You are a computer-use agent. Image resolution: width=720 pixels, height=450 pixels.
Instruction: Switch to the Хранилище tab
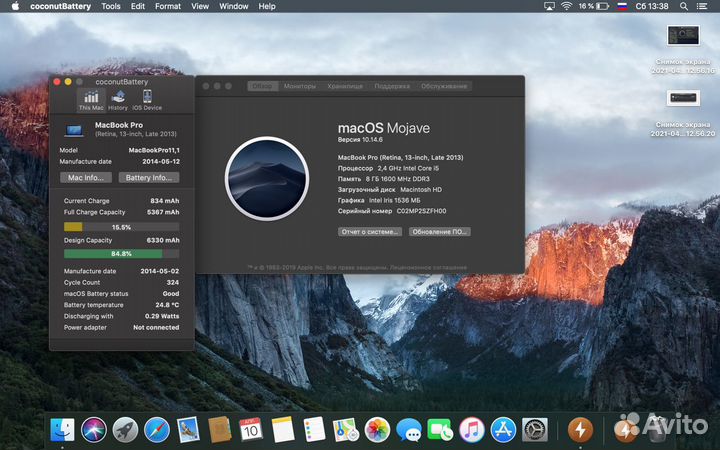point(345,86)
